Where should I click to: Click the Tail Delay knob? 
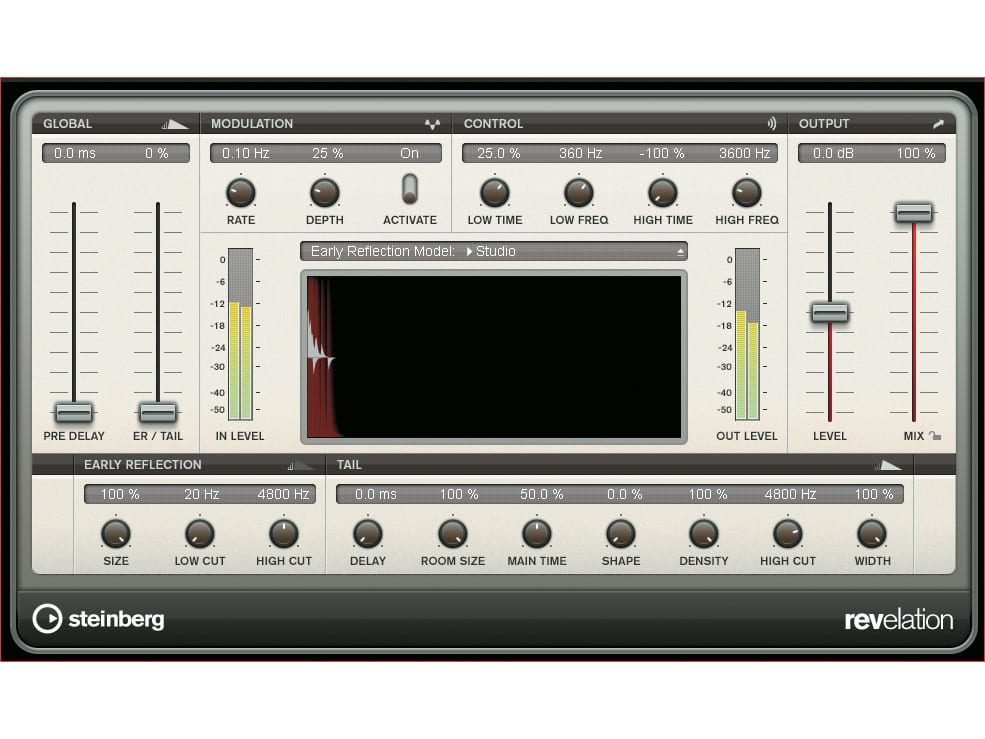pos(367,534)
